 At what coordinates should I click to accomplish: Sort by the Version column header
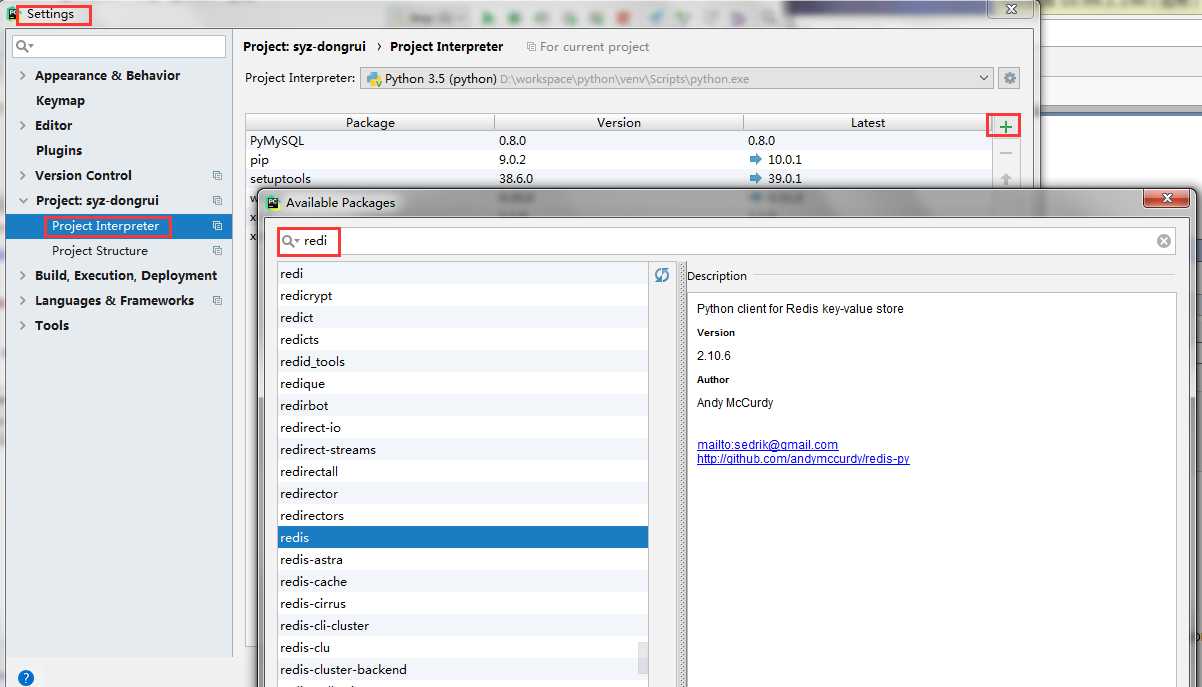[619, 122]
